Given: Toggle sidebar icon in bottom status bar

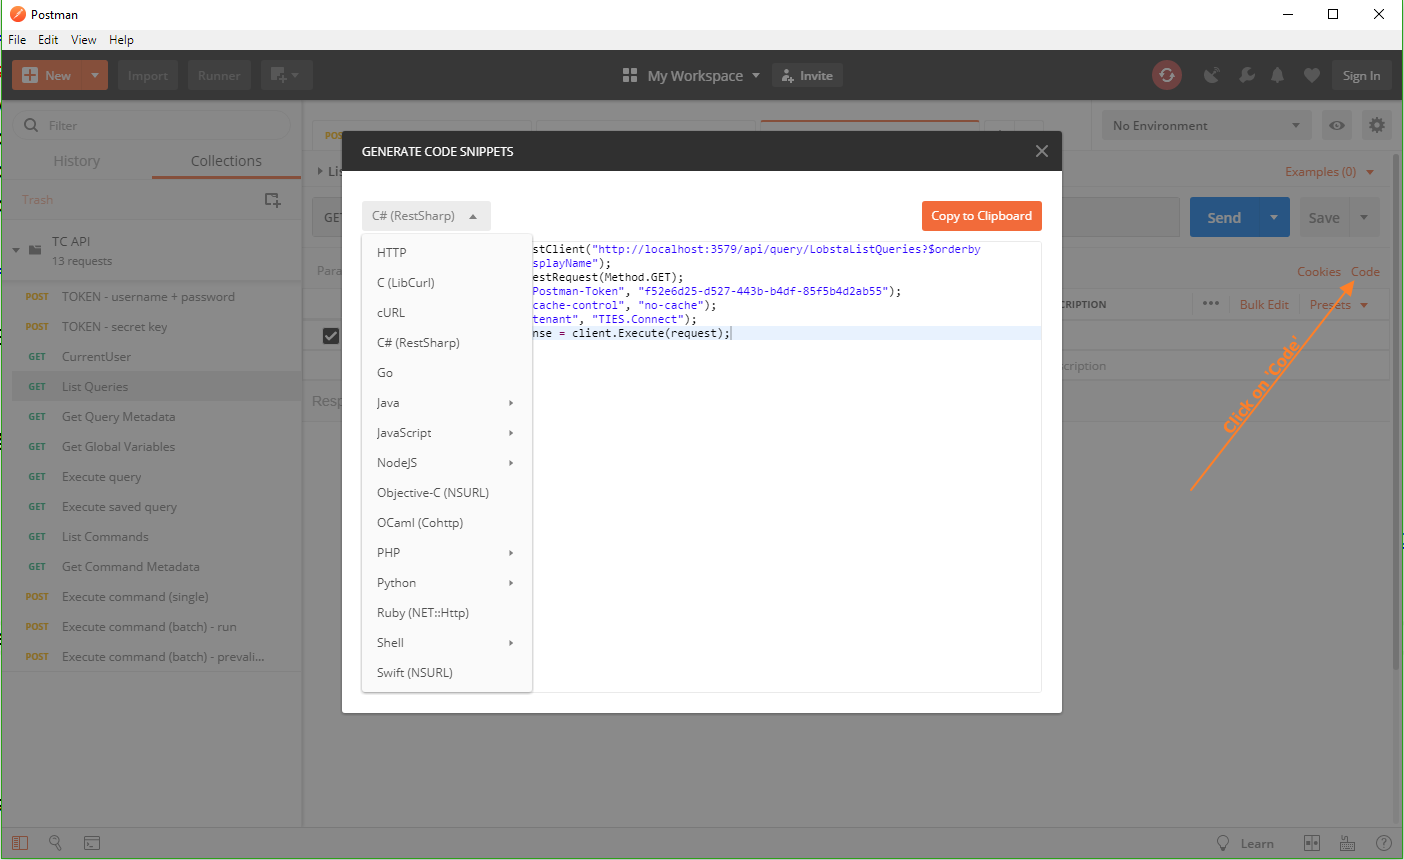Looking at the screenshot, I should point(20,843).
